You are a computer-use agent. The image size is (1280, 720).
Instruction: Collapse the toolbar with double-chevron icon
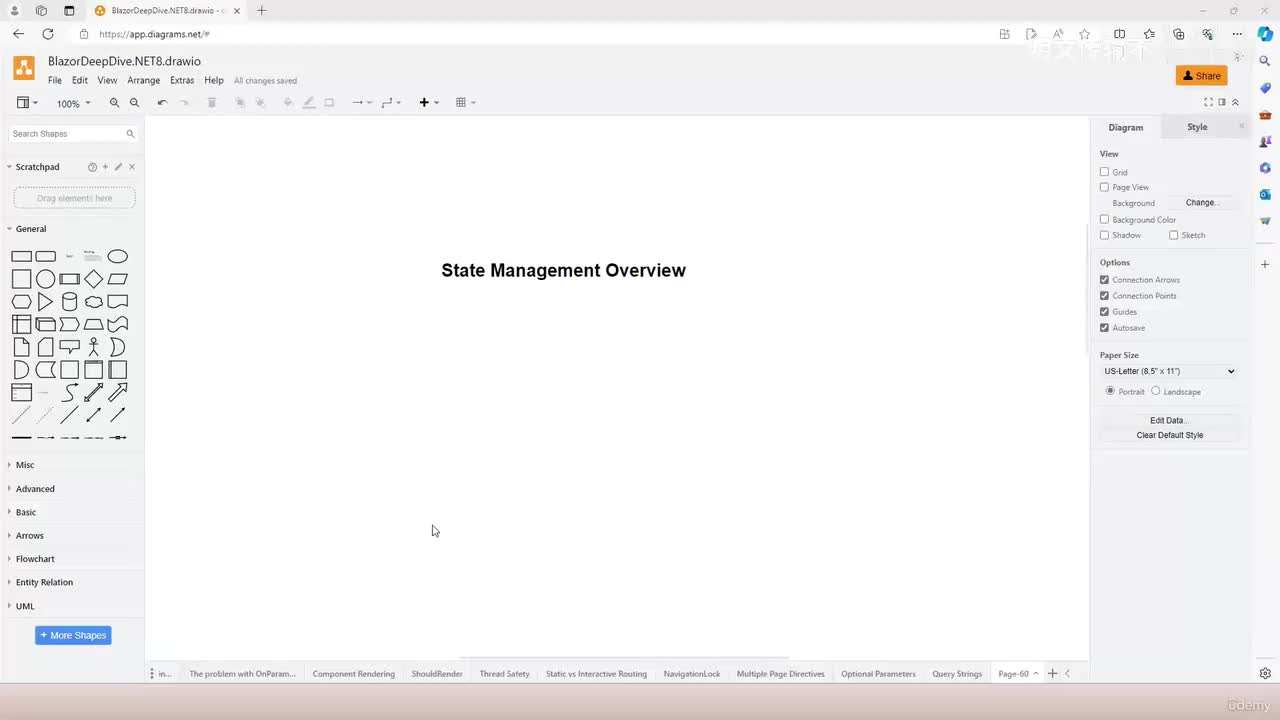point(1235,102)
